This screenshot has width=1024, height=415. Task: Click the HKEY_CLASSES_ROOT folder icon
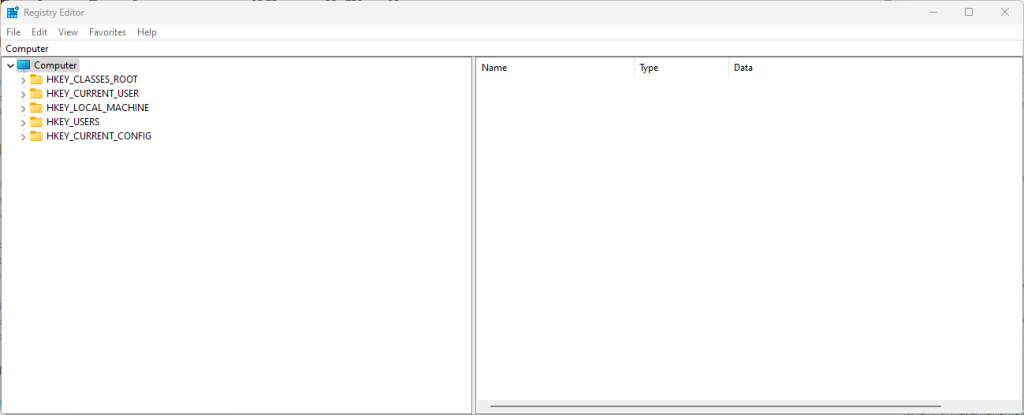coord(36,80)
